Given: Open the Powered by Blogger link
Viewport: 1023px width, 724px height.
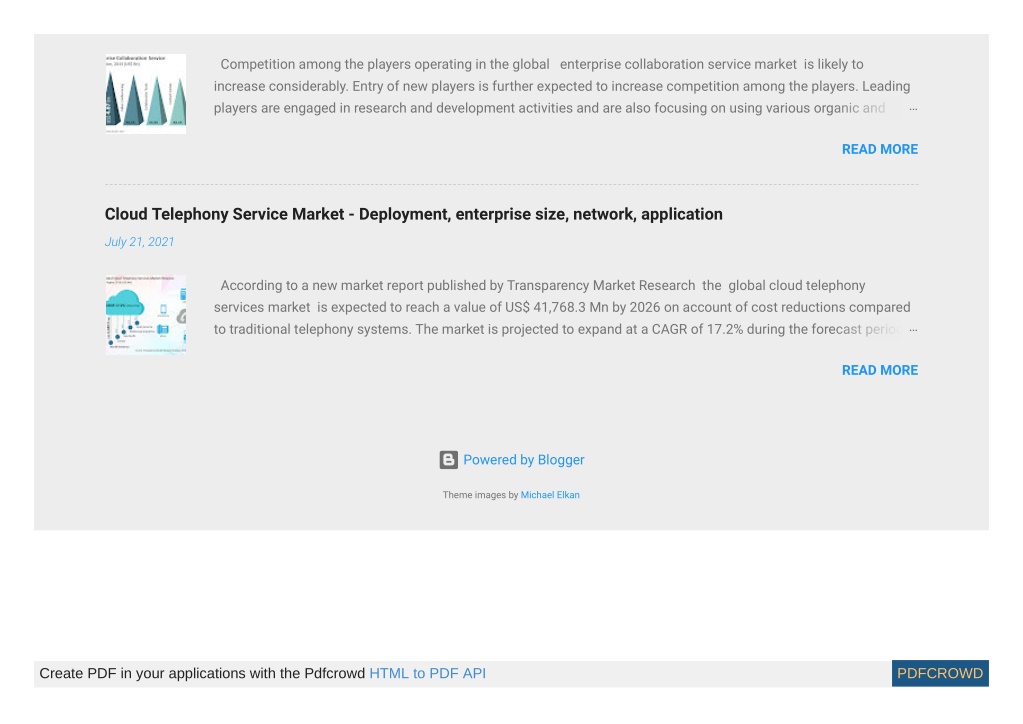Looking at the screenshot, I should 524,460.
